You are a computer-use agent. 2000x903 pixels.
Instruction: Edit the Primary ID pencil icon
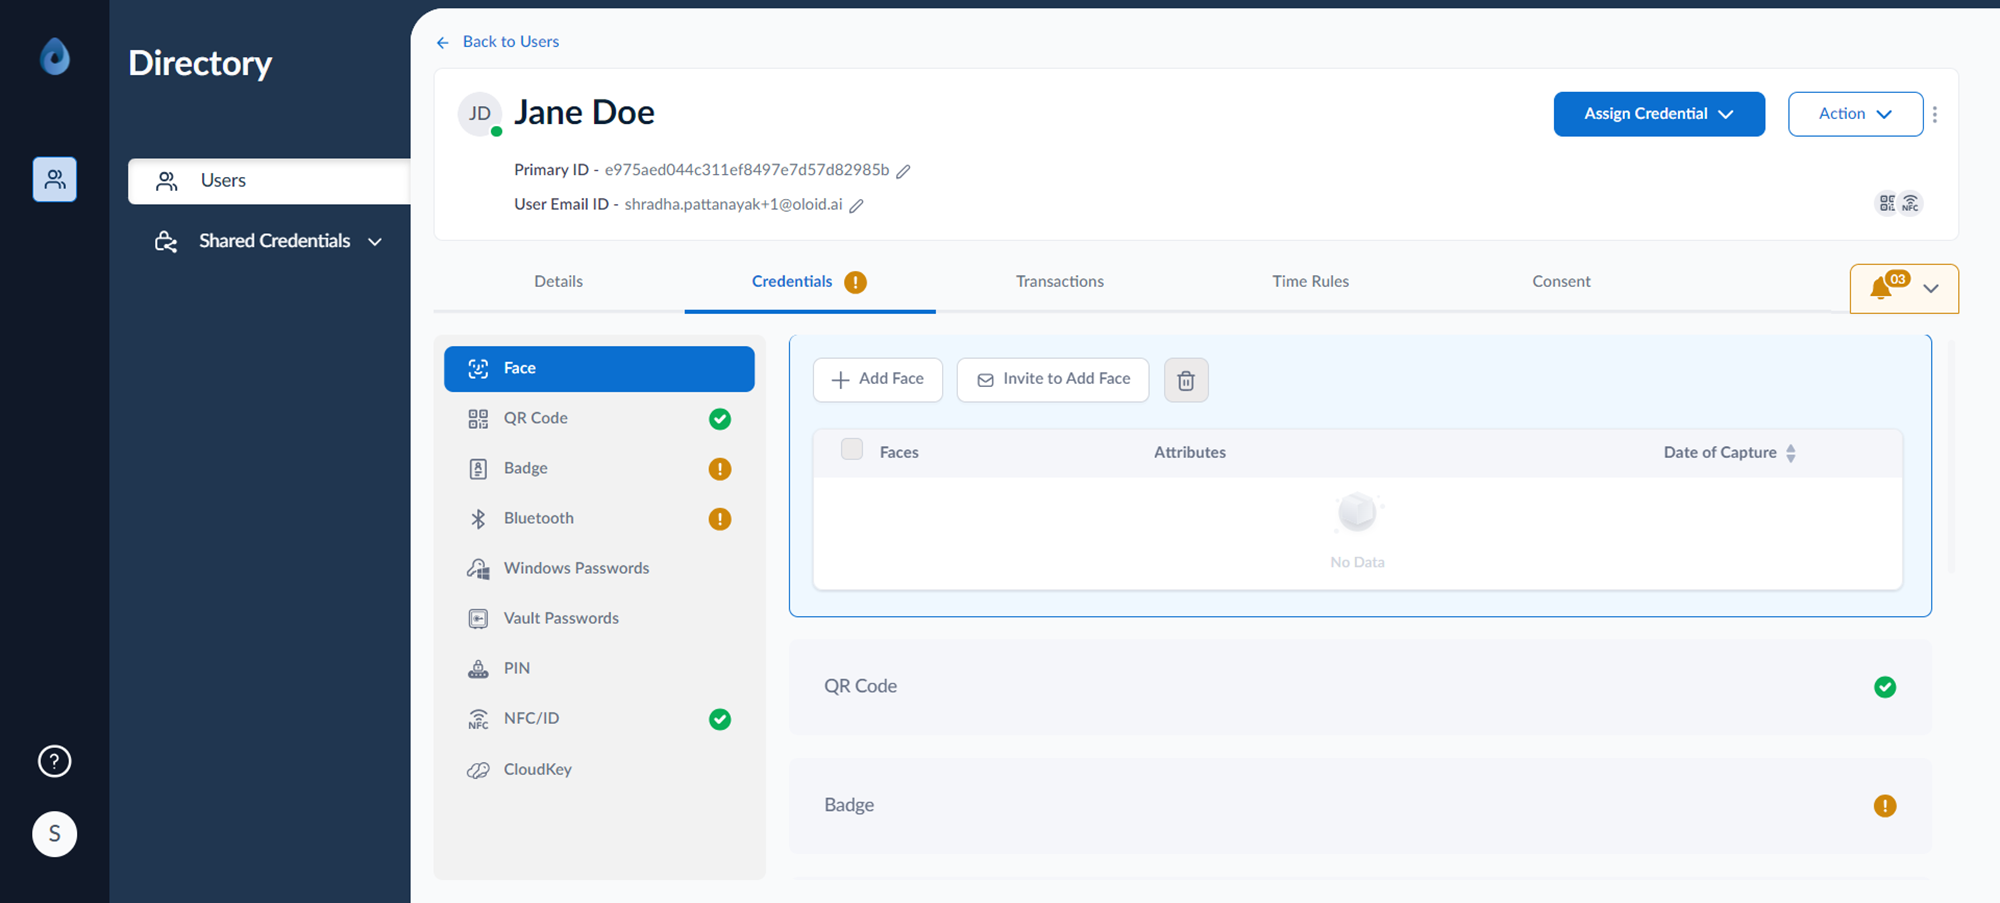coord(903,171)
